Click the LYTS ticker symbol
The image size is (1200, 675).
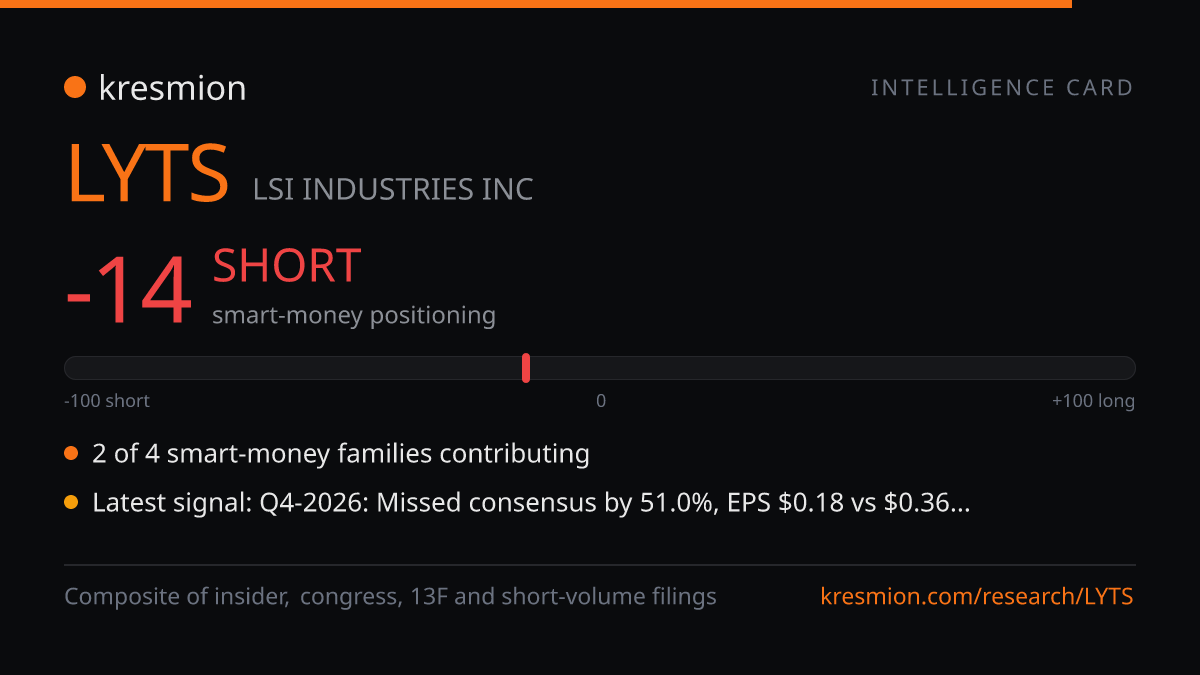coord(148,173)
